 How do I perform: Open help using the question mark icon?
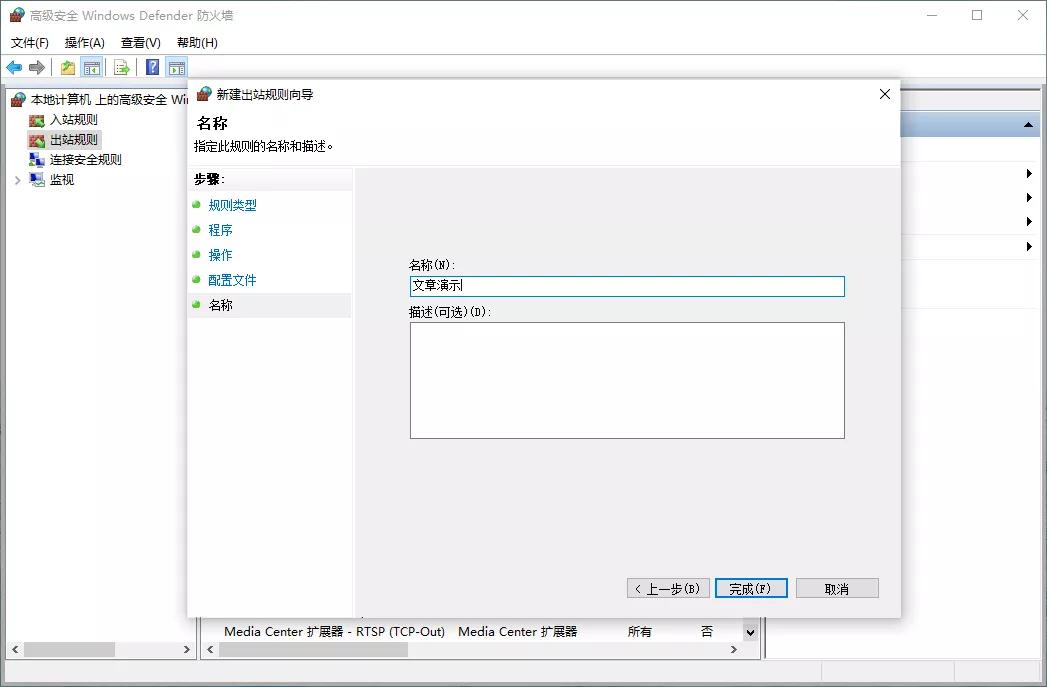(x=151, y=66)
